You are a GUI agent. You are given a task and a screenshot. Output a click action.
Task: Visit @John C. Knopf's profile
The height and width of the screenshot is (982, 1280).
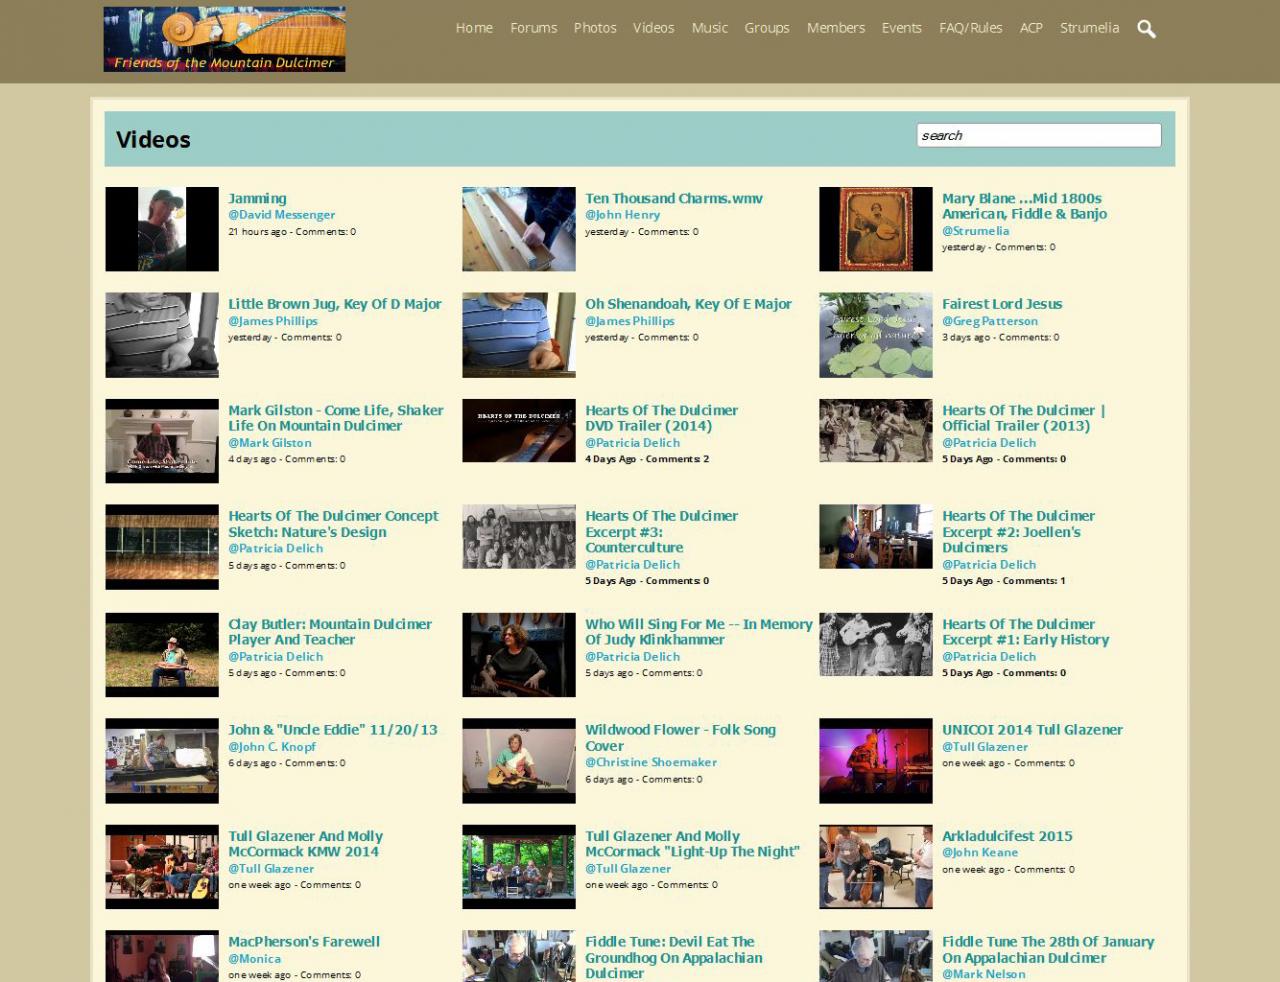pos(271,747)
